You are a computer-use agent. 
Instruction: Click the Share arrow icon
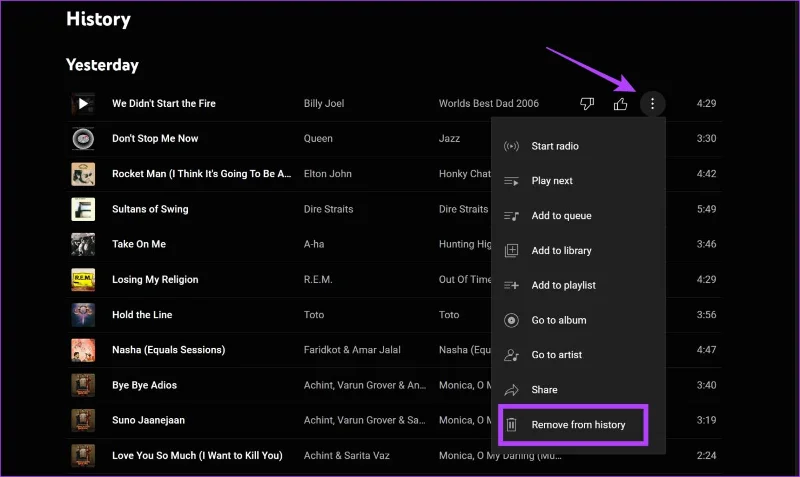pyautogui.click(x=511, y=390)
